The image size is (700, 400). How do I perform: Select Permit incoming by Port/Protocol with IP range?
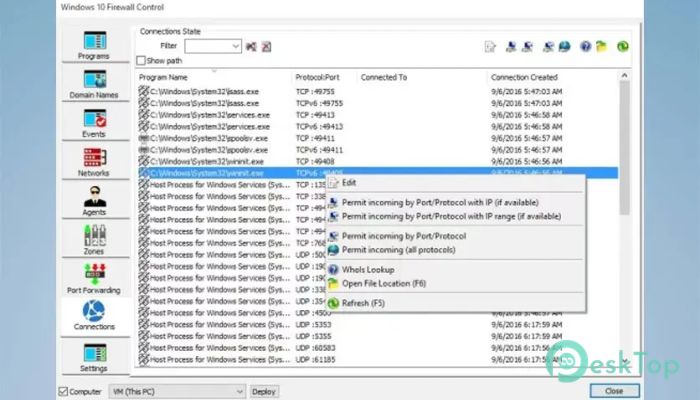(x=455, y=217)
